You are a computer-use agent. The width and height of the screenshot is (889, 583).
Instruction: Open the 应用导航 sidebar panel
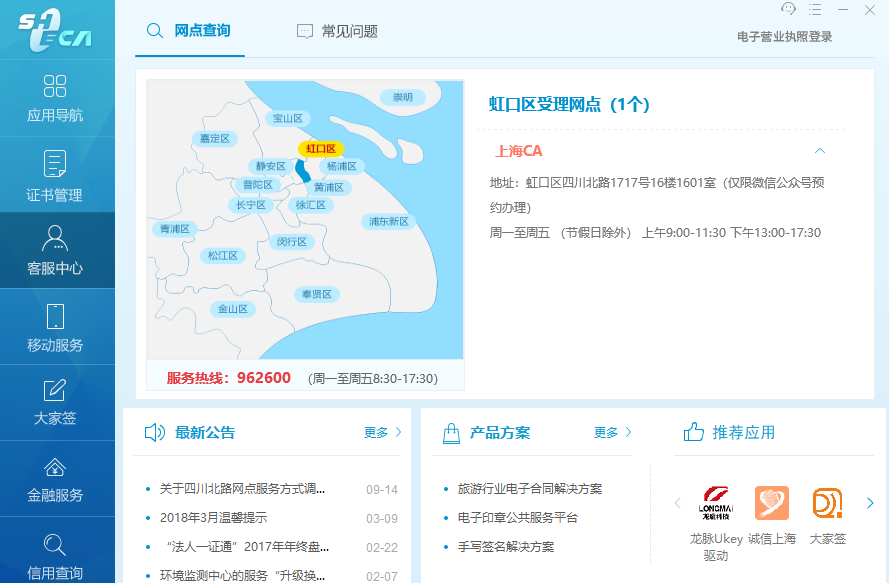click(x=57, y=99)
